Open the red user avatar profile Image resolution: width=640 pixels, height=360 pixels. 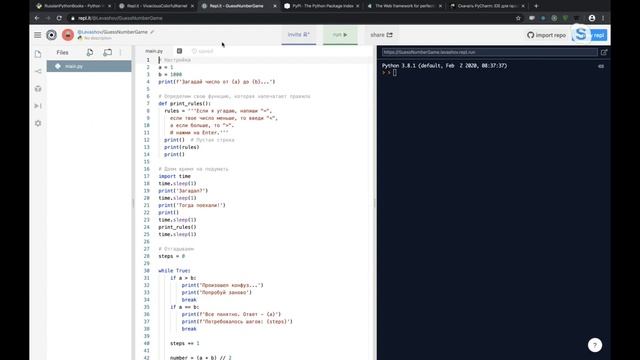68,35
